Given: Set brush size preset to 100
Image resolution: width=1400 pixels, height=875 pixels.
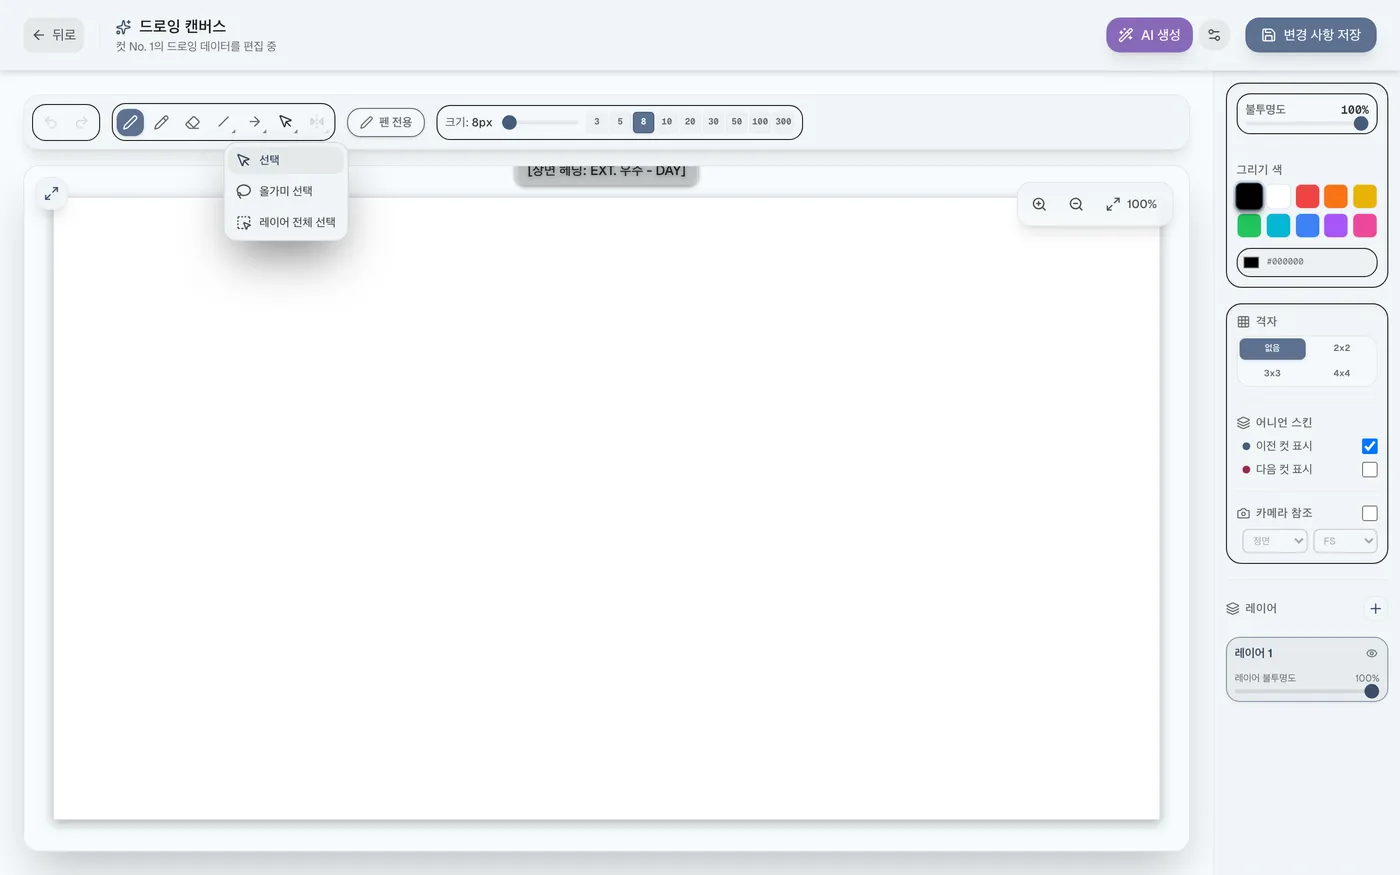Looking at the screenshot, I should click(x=760, y=122).
